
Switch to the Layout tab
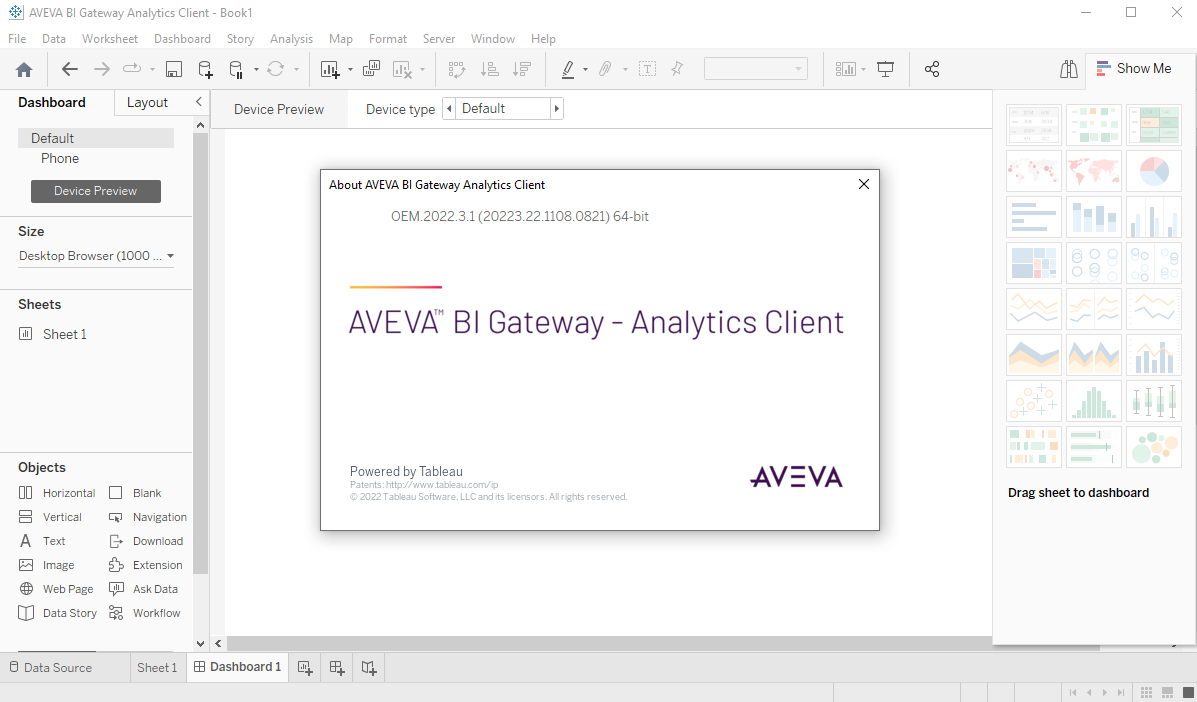(147, 102)
